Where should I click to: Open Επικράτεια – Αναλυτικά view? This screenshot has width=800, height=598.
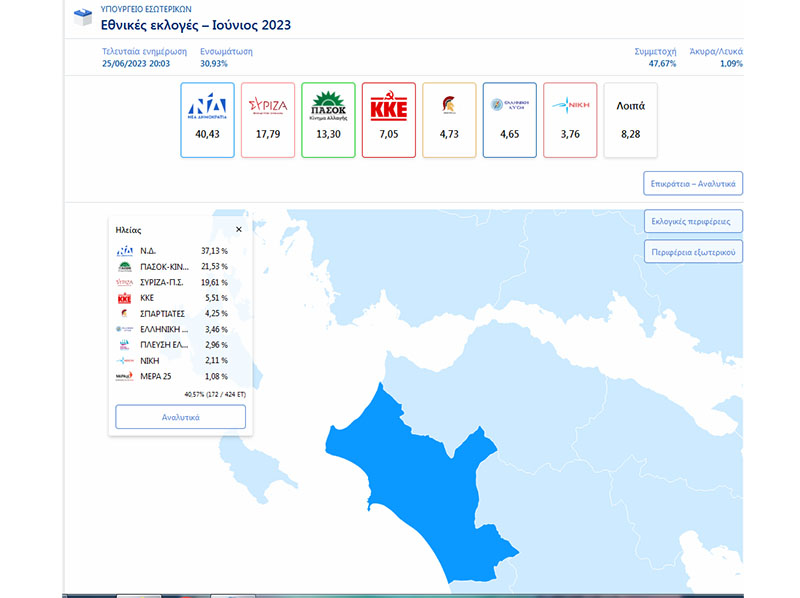point(693,184)
